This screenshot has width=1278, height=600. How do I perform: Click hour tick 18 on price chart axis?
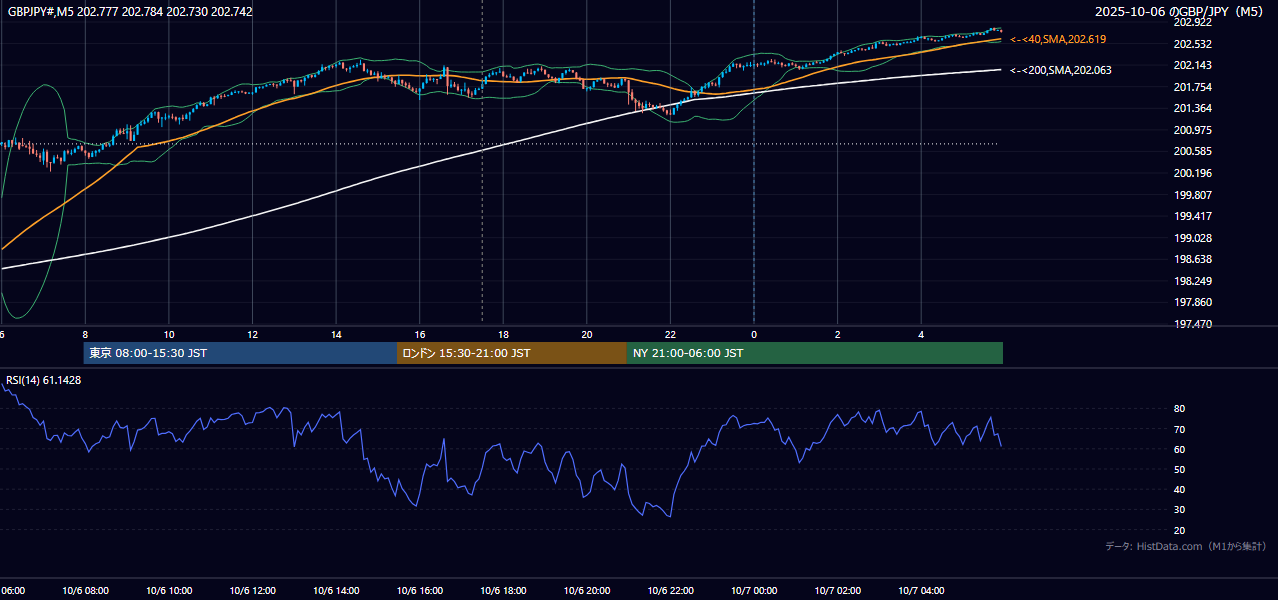(503, 335)
